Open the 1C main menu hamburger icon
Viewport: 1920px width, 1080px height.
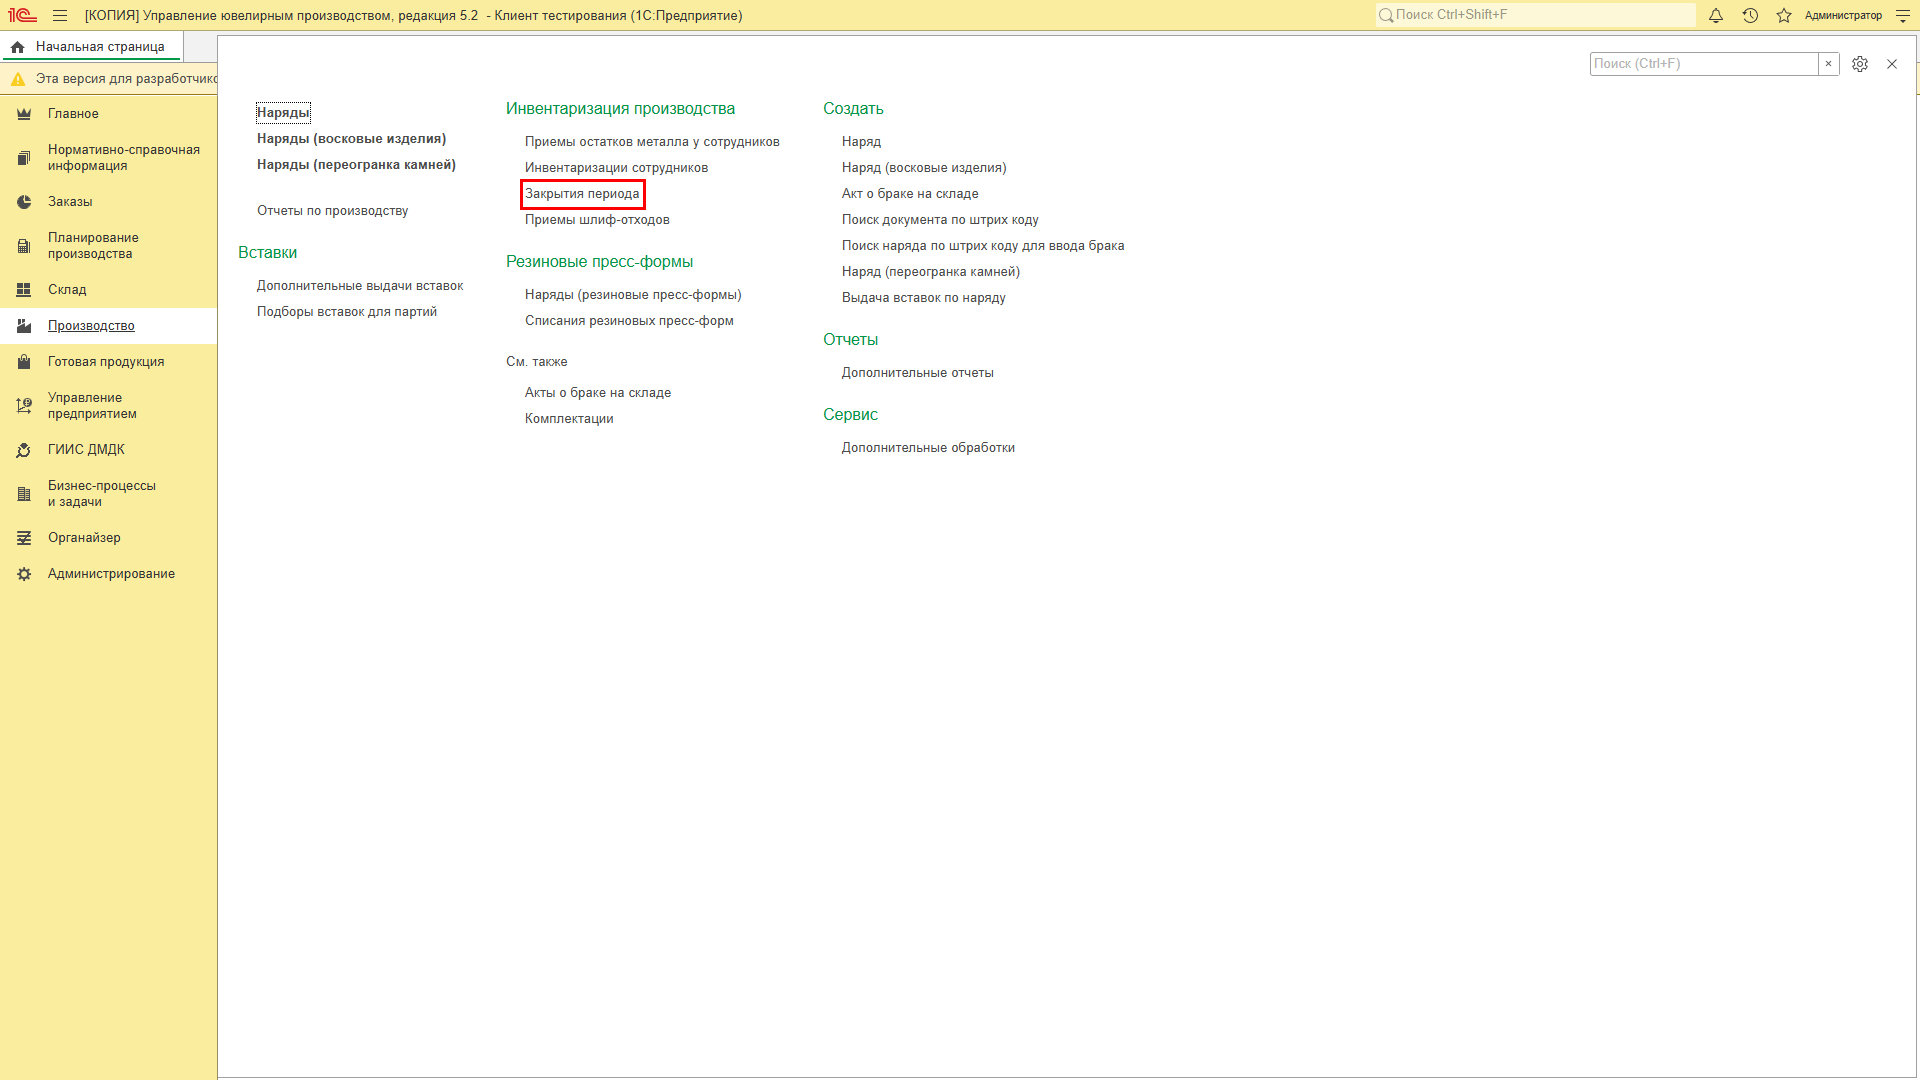point(60,16)
